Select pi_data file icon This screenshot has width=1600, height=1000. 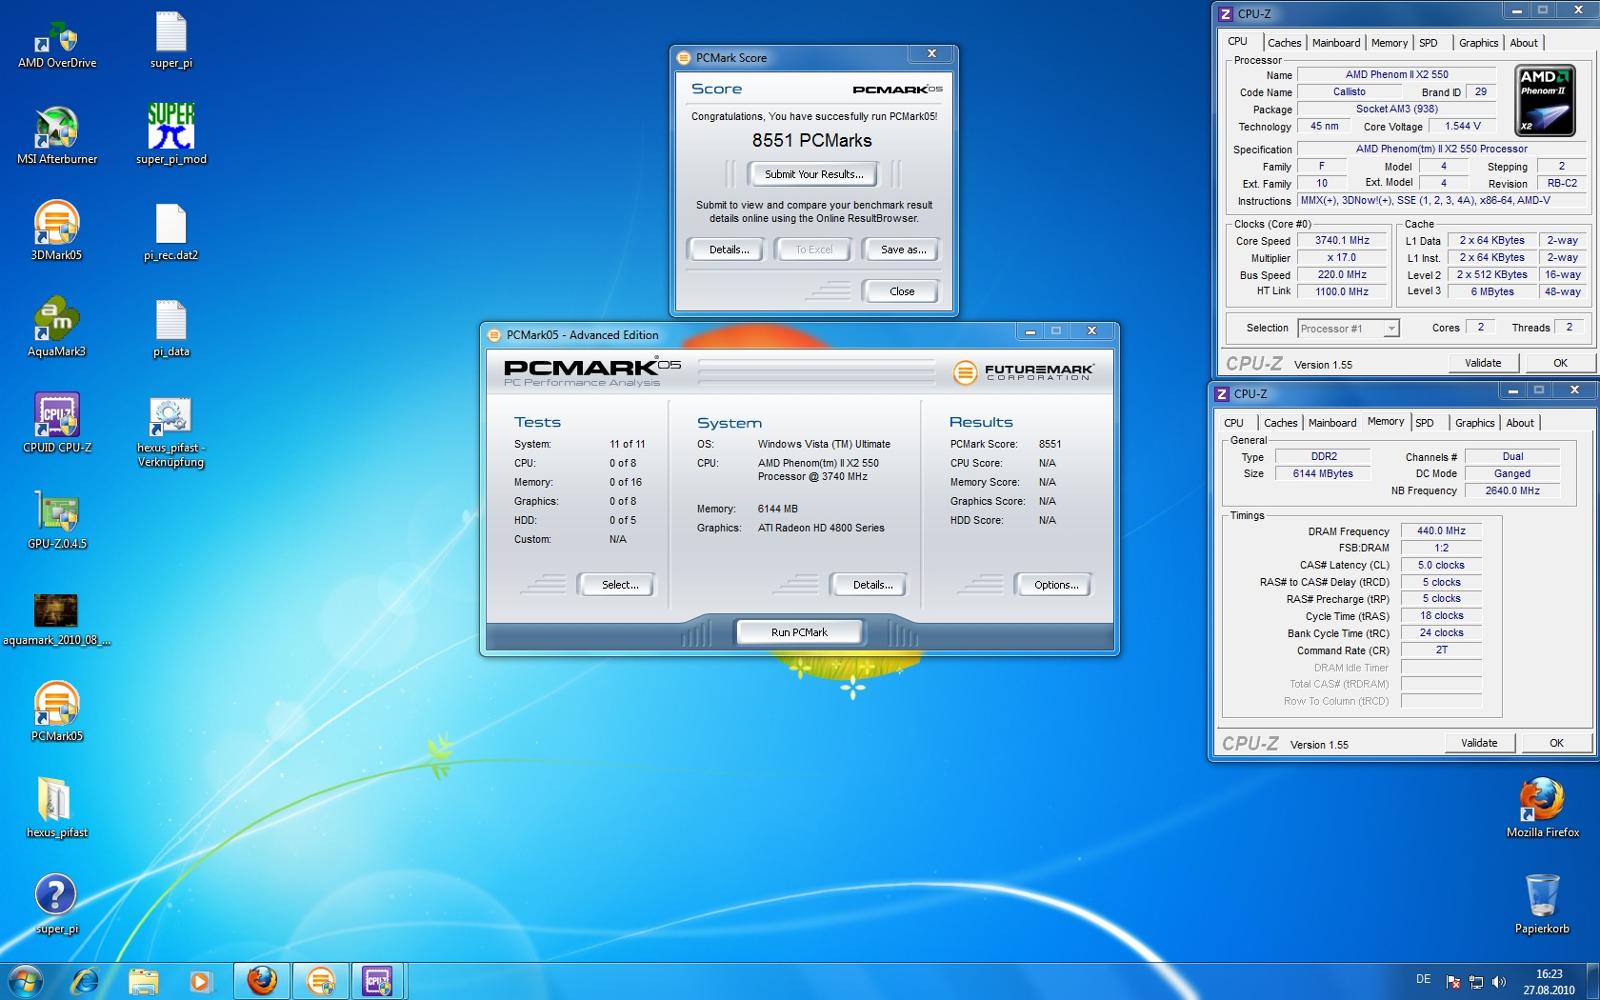171,329
